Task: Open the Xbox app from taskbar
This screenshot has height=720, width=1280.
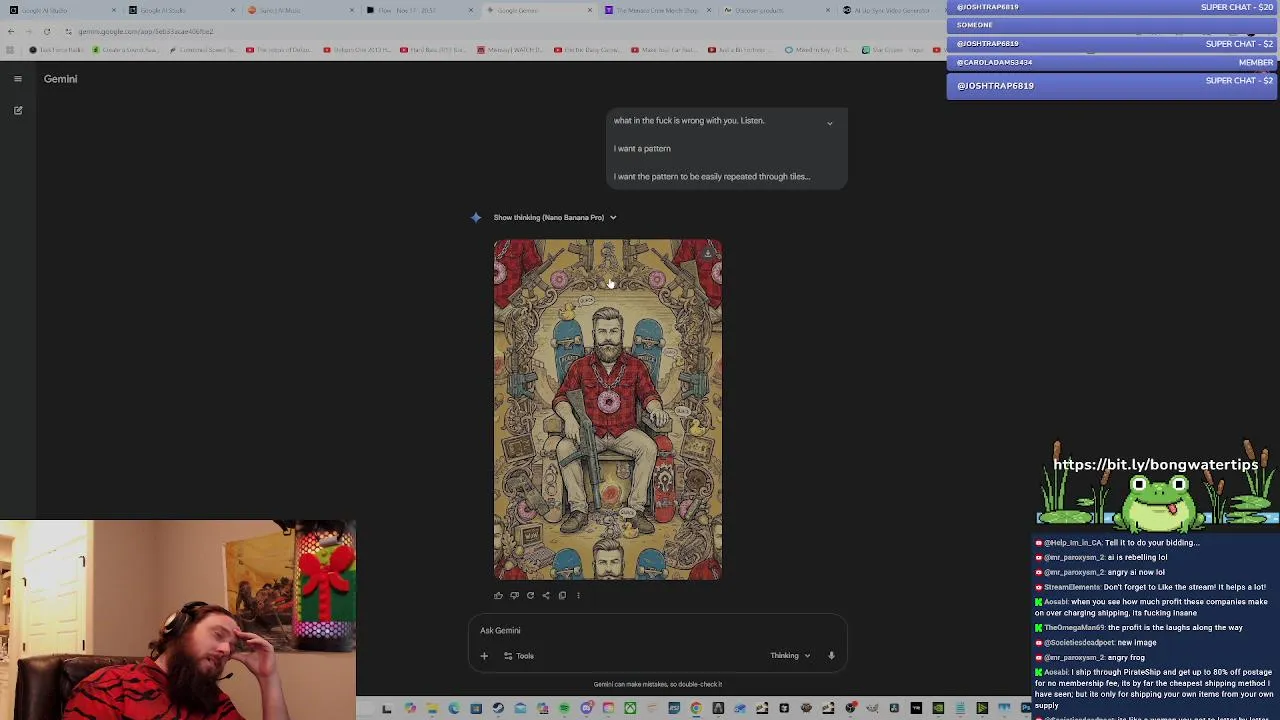Action: click(x=630, y=709)
